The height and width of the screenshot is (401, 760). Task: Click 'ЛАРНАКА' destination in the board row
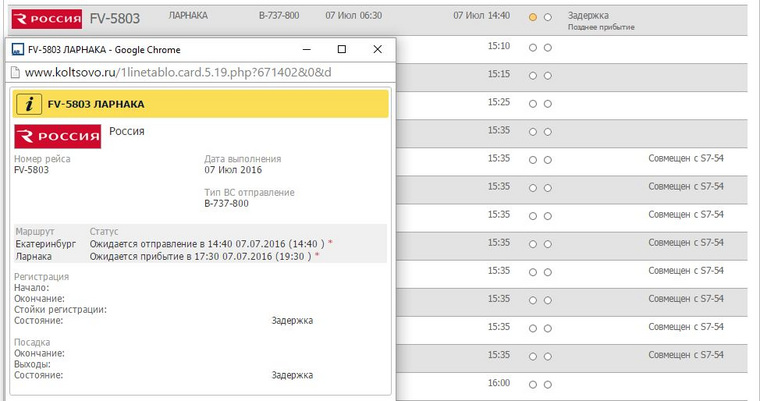click(x=188, y=16)
